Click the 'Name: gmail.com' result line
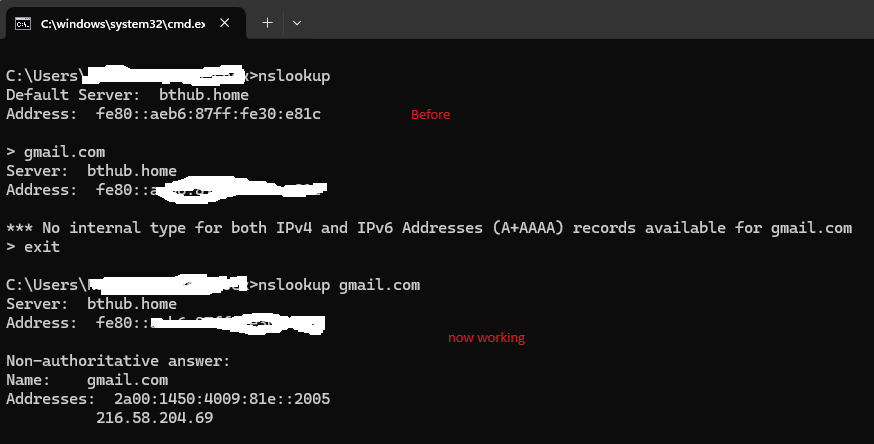Image resolution: width=874 pixels, height=444 pixels. tap(87, 380)
